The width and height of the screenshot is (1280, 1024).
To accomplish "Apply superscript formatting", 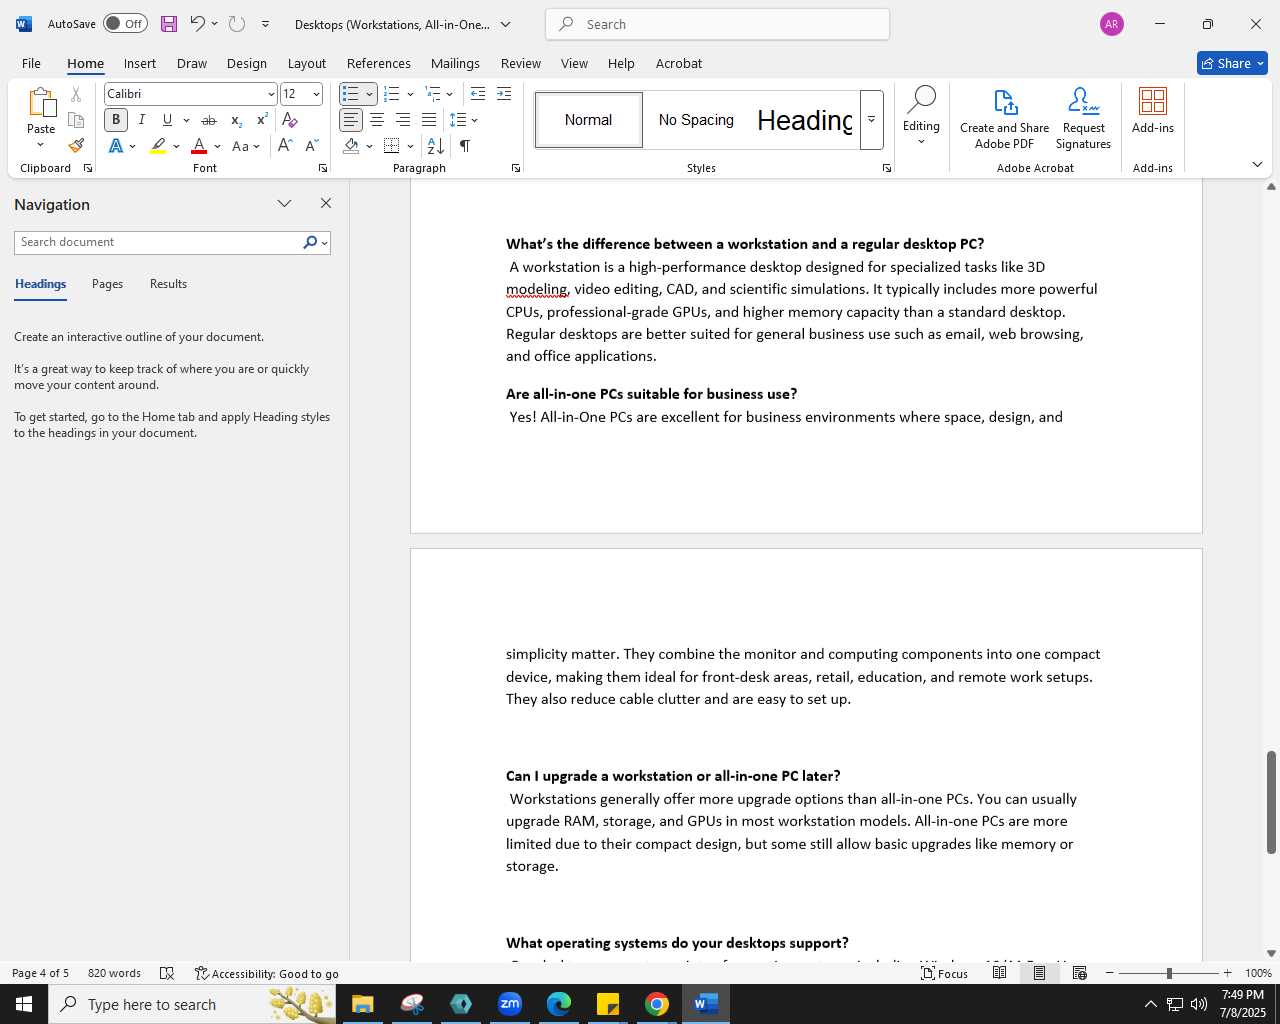I will tap(262, 120).
